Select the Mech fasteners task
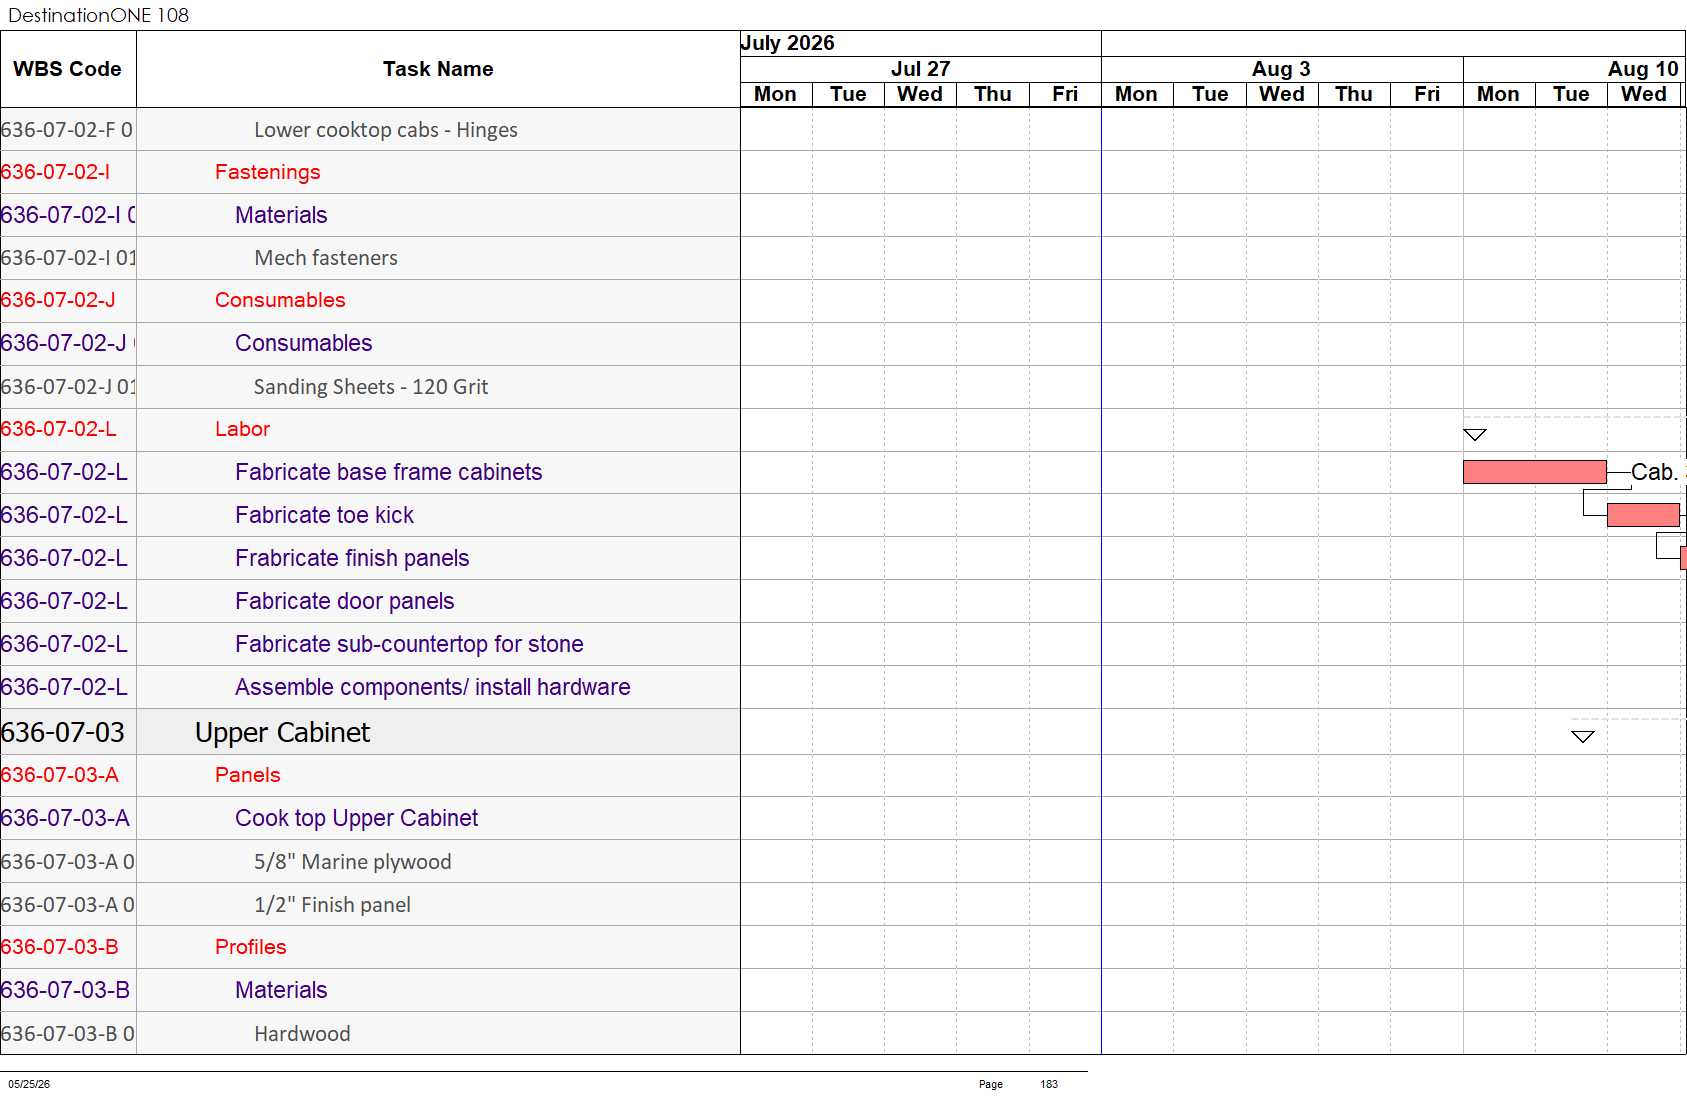 tap(370, 258)
